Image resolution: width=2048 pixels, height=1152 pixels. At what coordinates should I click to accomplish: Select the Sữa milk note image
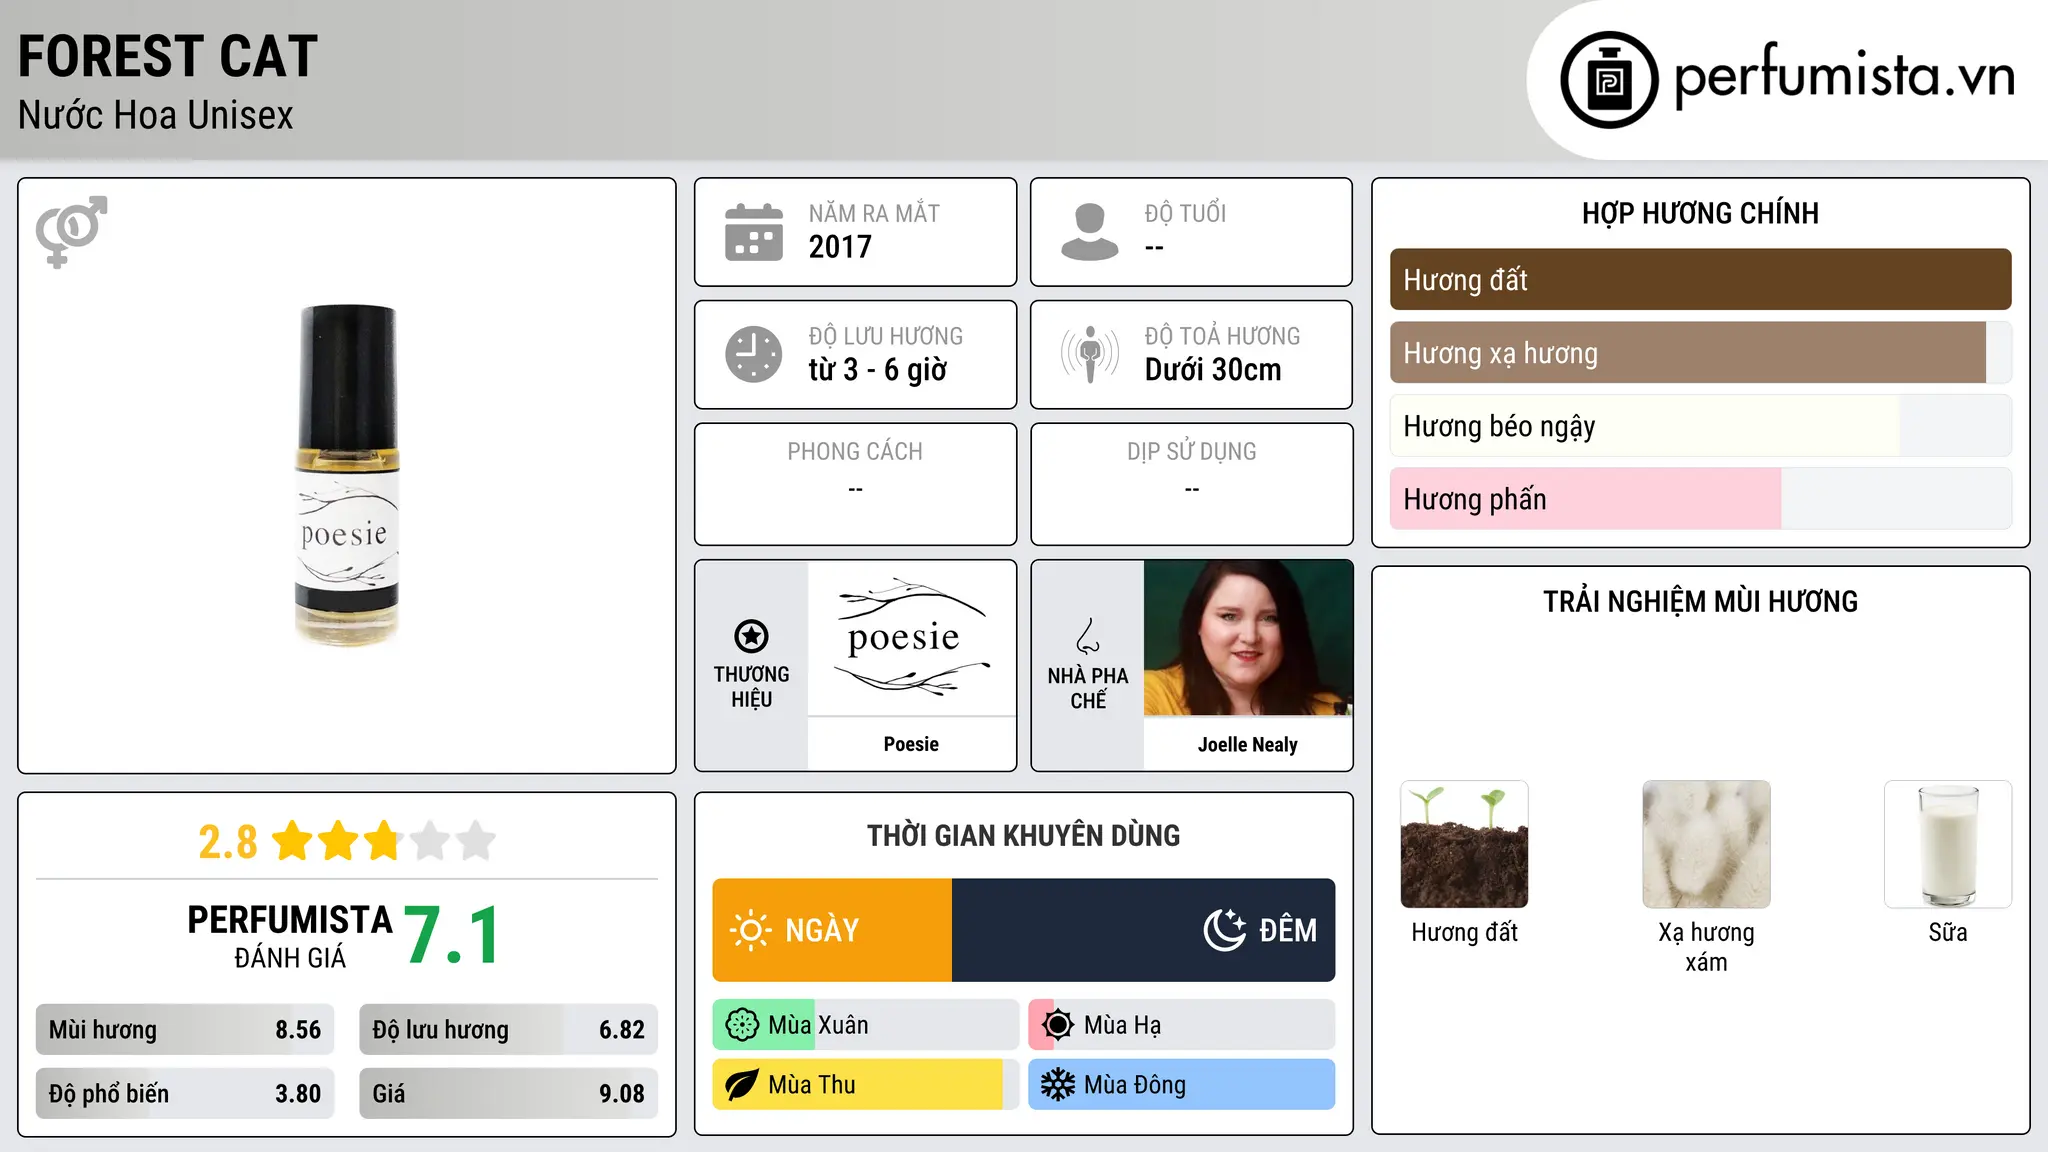[1948, 844]
